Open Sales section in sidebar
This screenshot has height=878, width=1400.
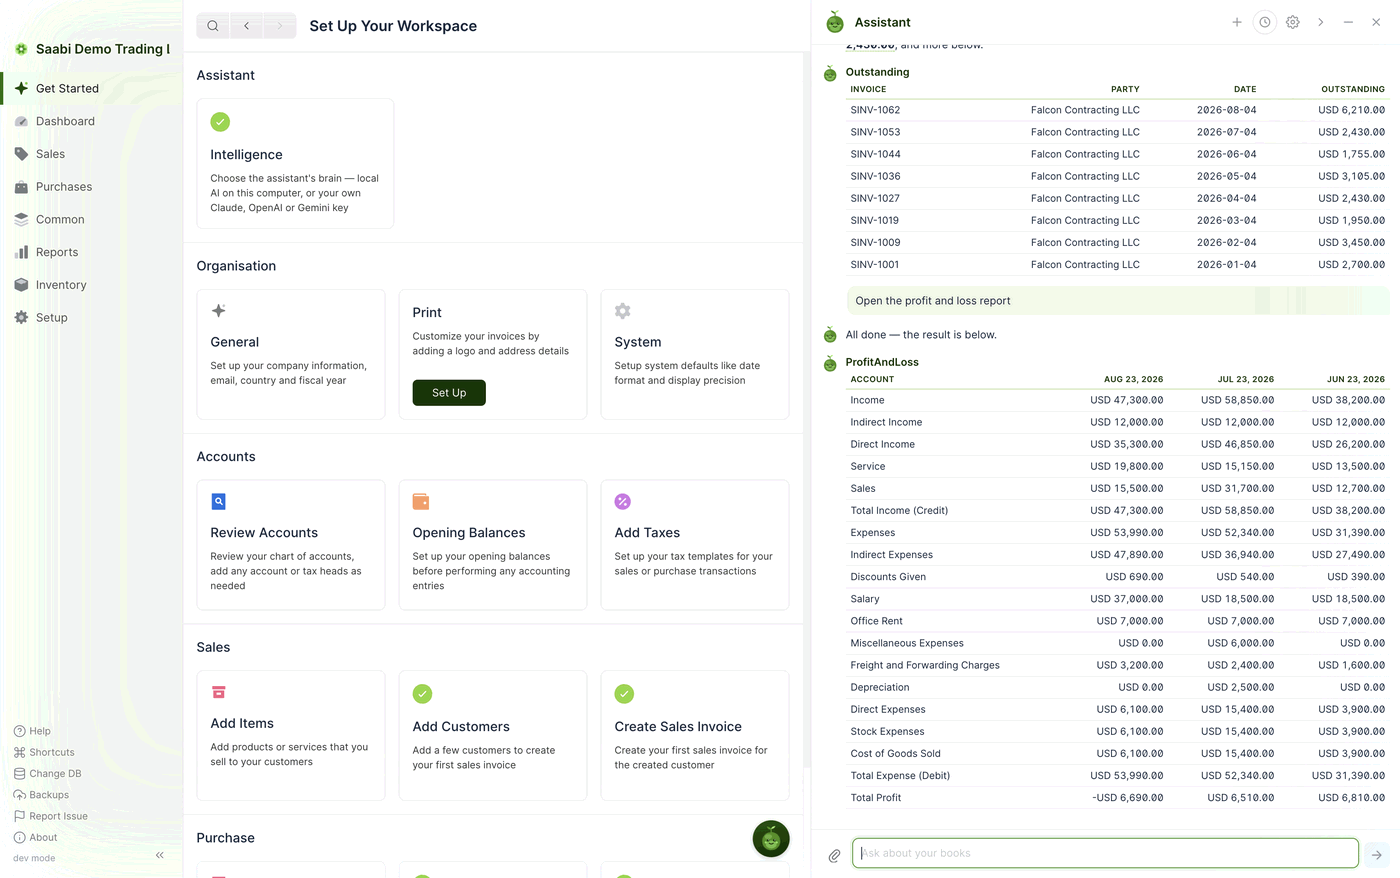[x=91, y=154]
